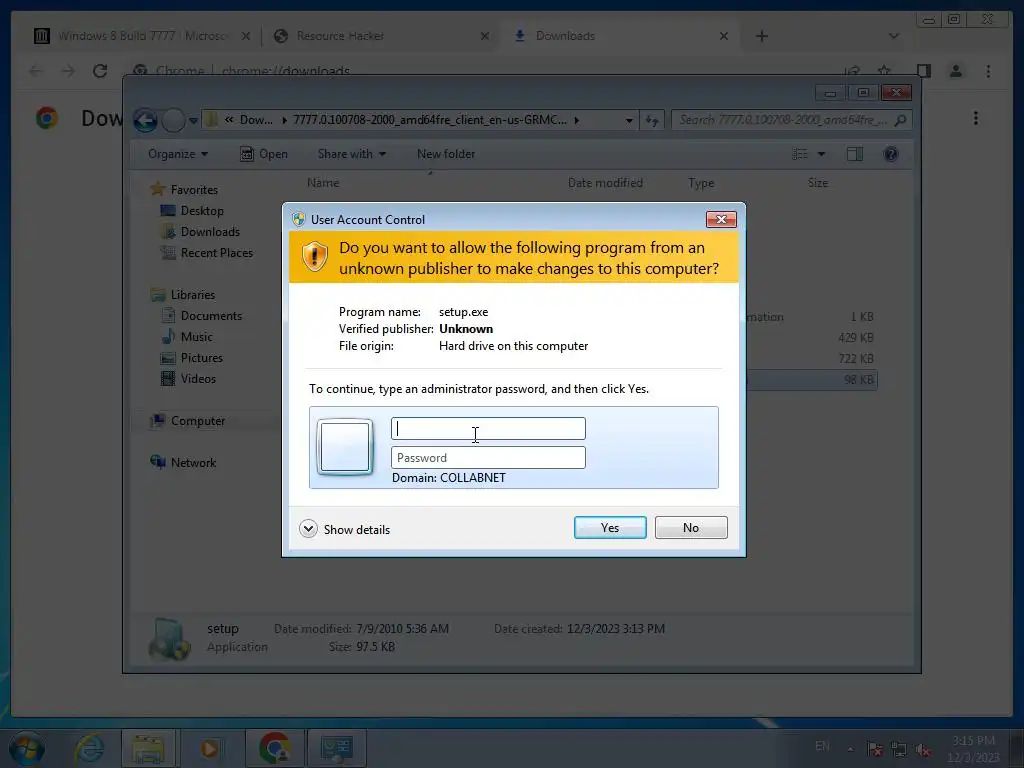
Task: Click the user account picture tile
Action: [x=345, y=447]
